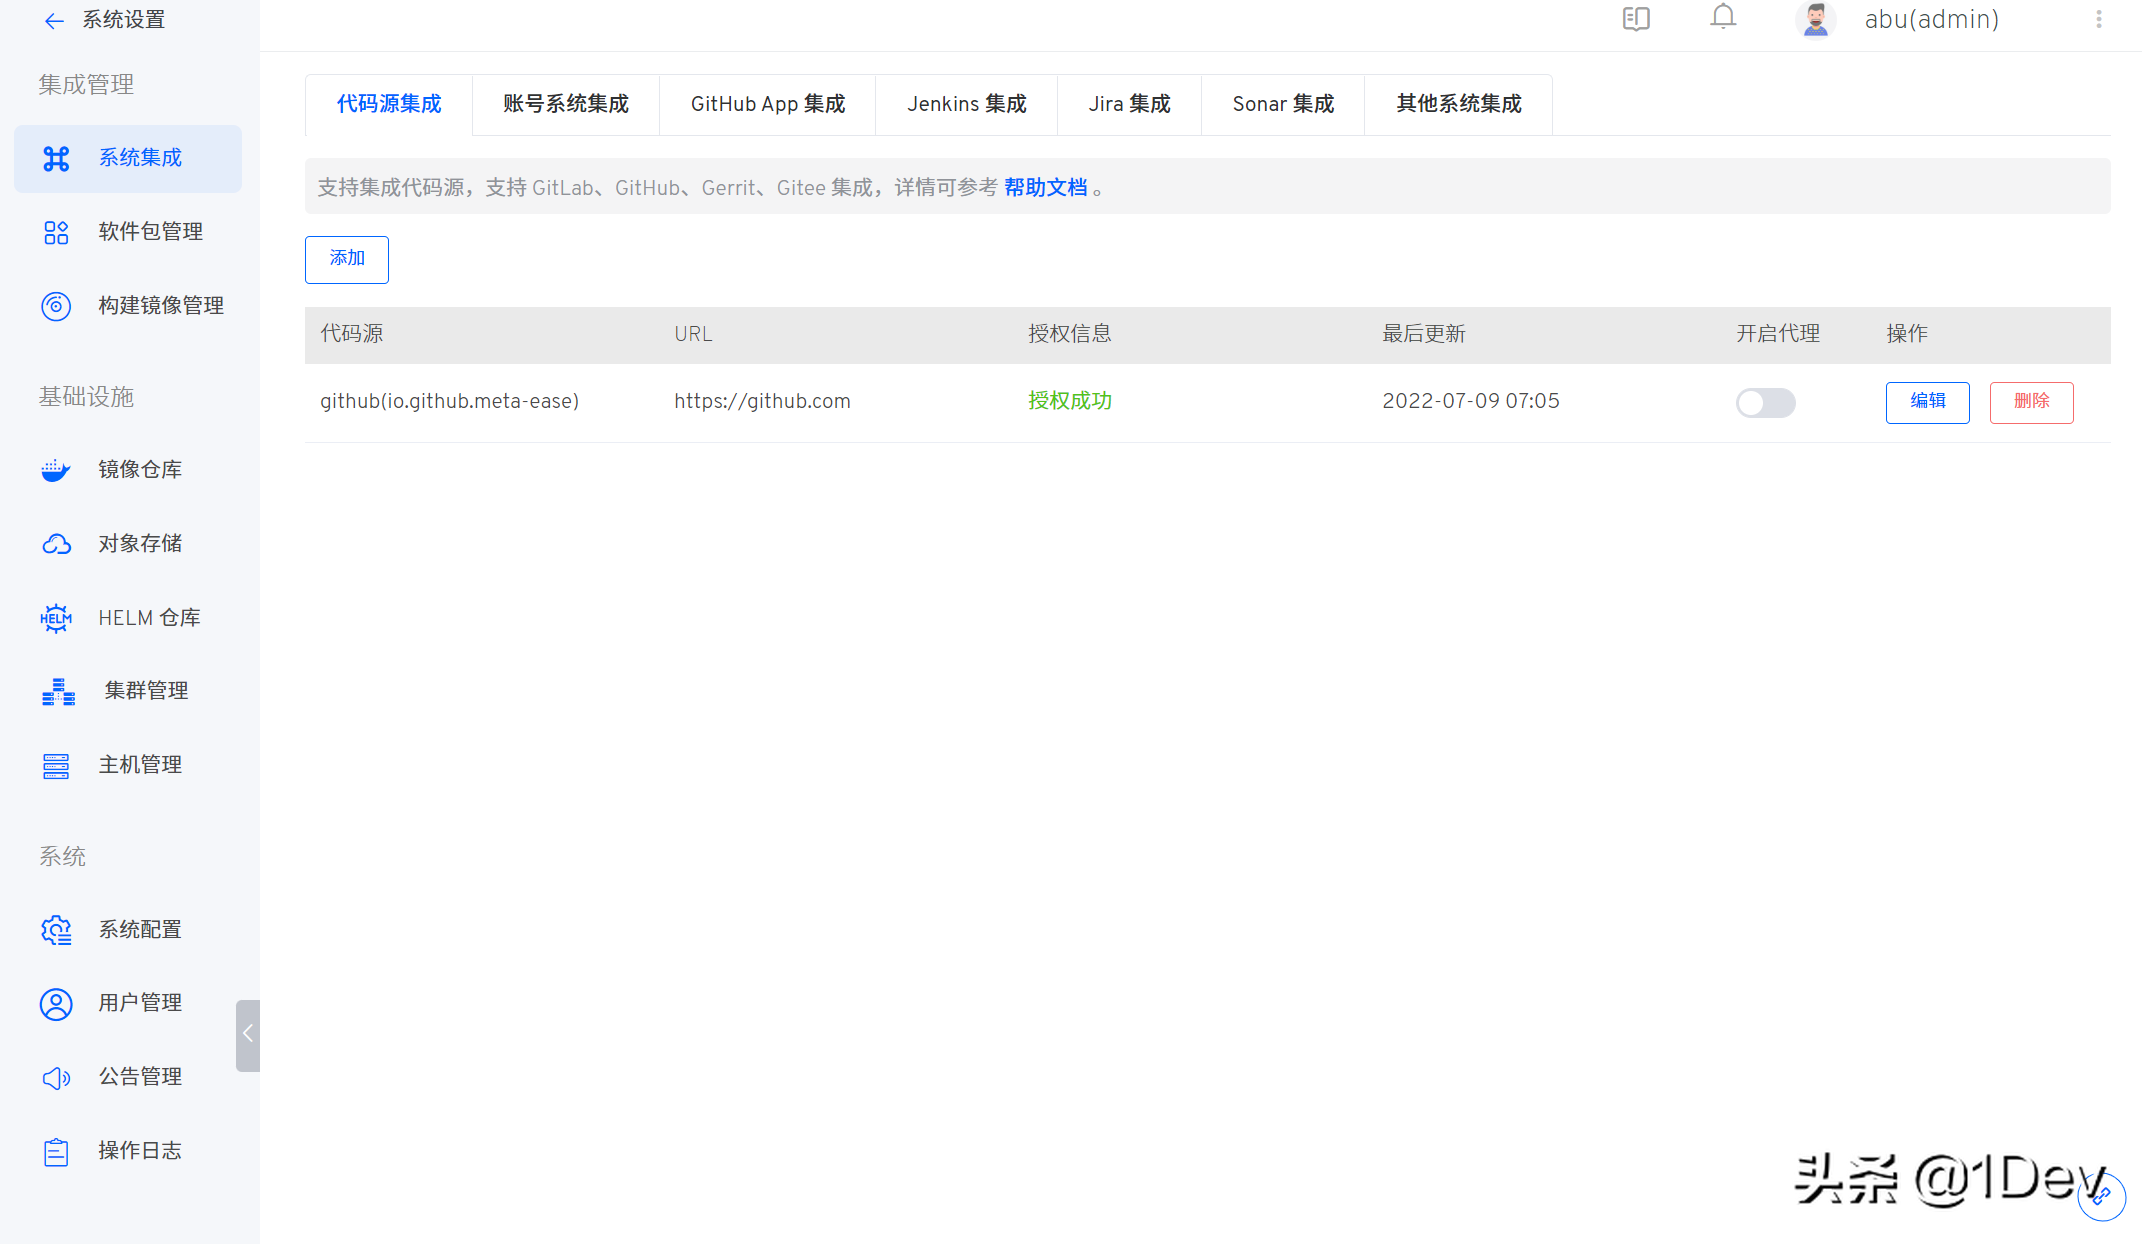
Task: Click 删除 for the github code source
Action: [x=2032, y=403]
